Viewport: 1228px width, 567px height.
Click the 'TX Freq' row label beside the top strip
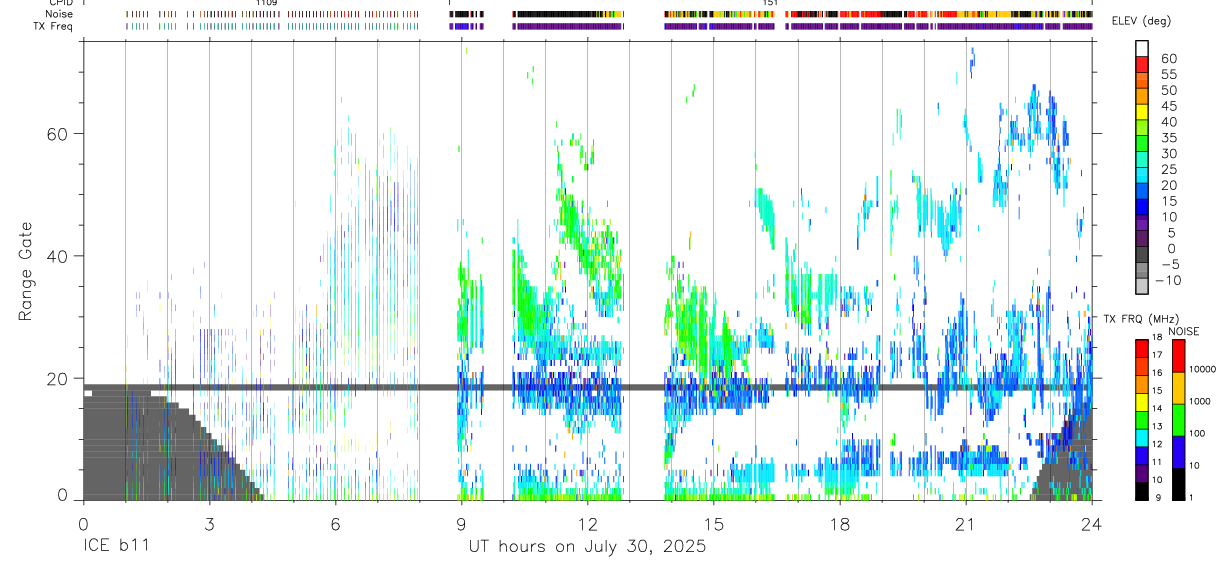(x=54, y=26)
